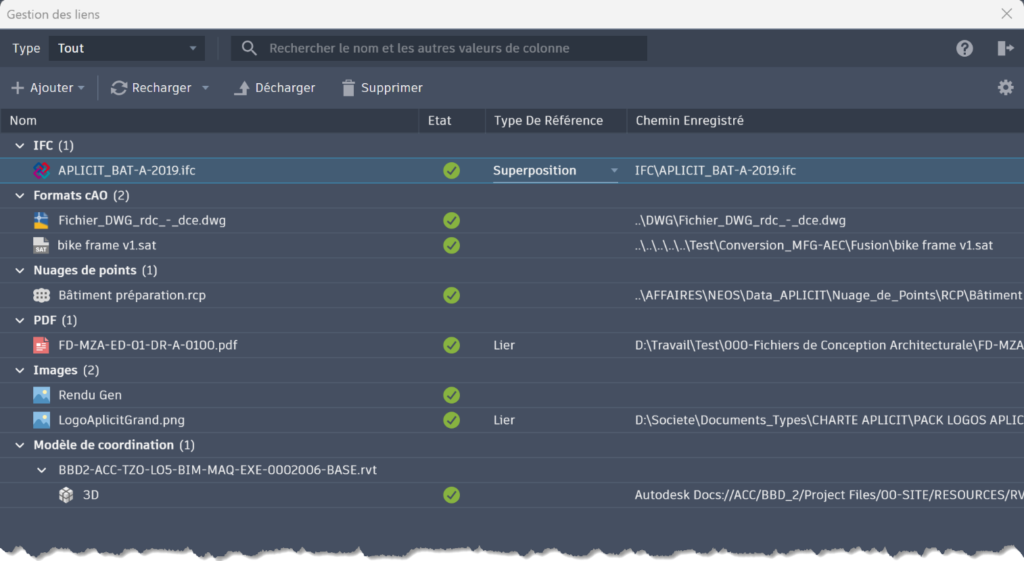1024x561 pixels.
Task: Click the saved path of bike frame v1.sat
Action: tap(814, 245)
